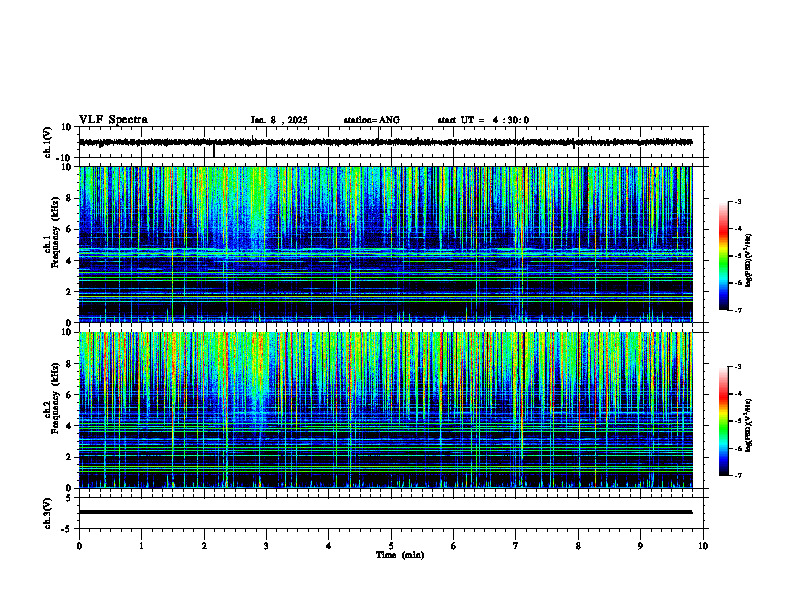Click the downward spike in ch.1 waveform
The image size is (792, 612).
214,150
